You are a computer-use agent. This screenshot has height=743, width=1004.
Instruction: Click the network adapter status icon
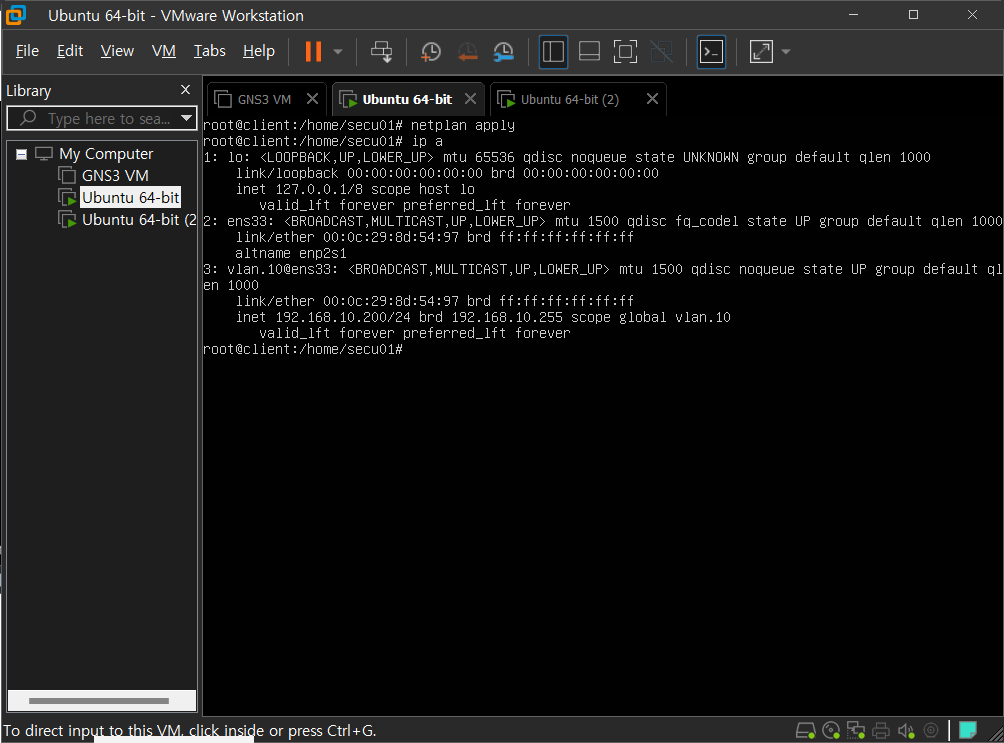coord(856,730)
